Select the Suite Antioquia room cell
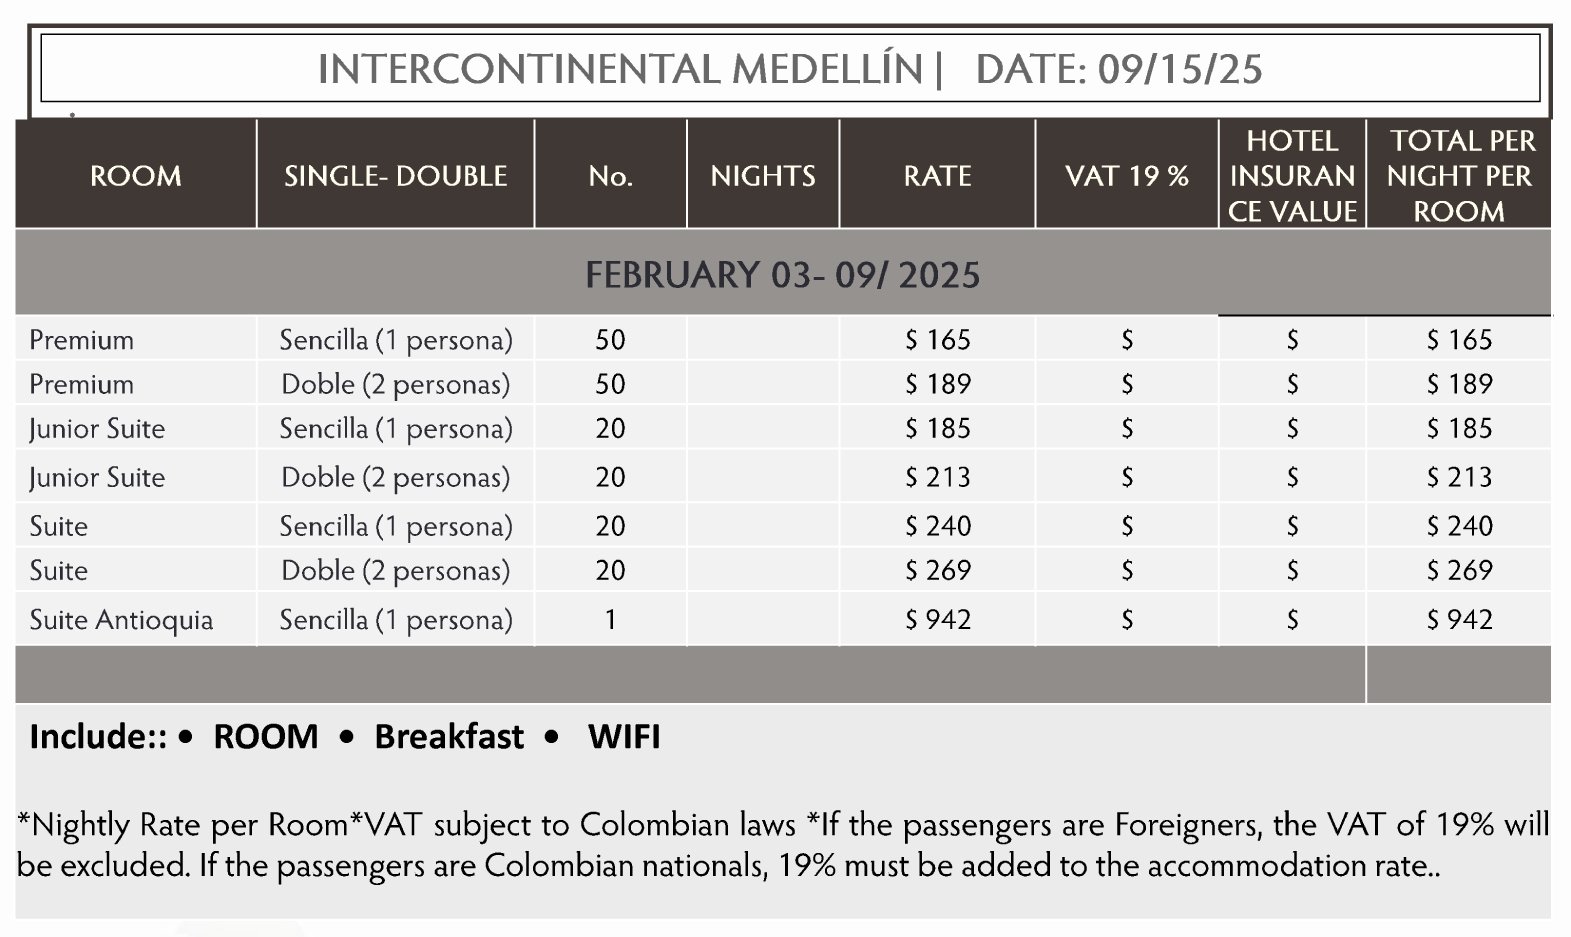Viewport: 1571px width, 937px height. [x=121, y=620]
